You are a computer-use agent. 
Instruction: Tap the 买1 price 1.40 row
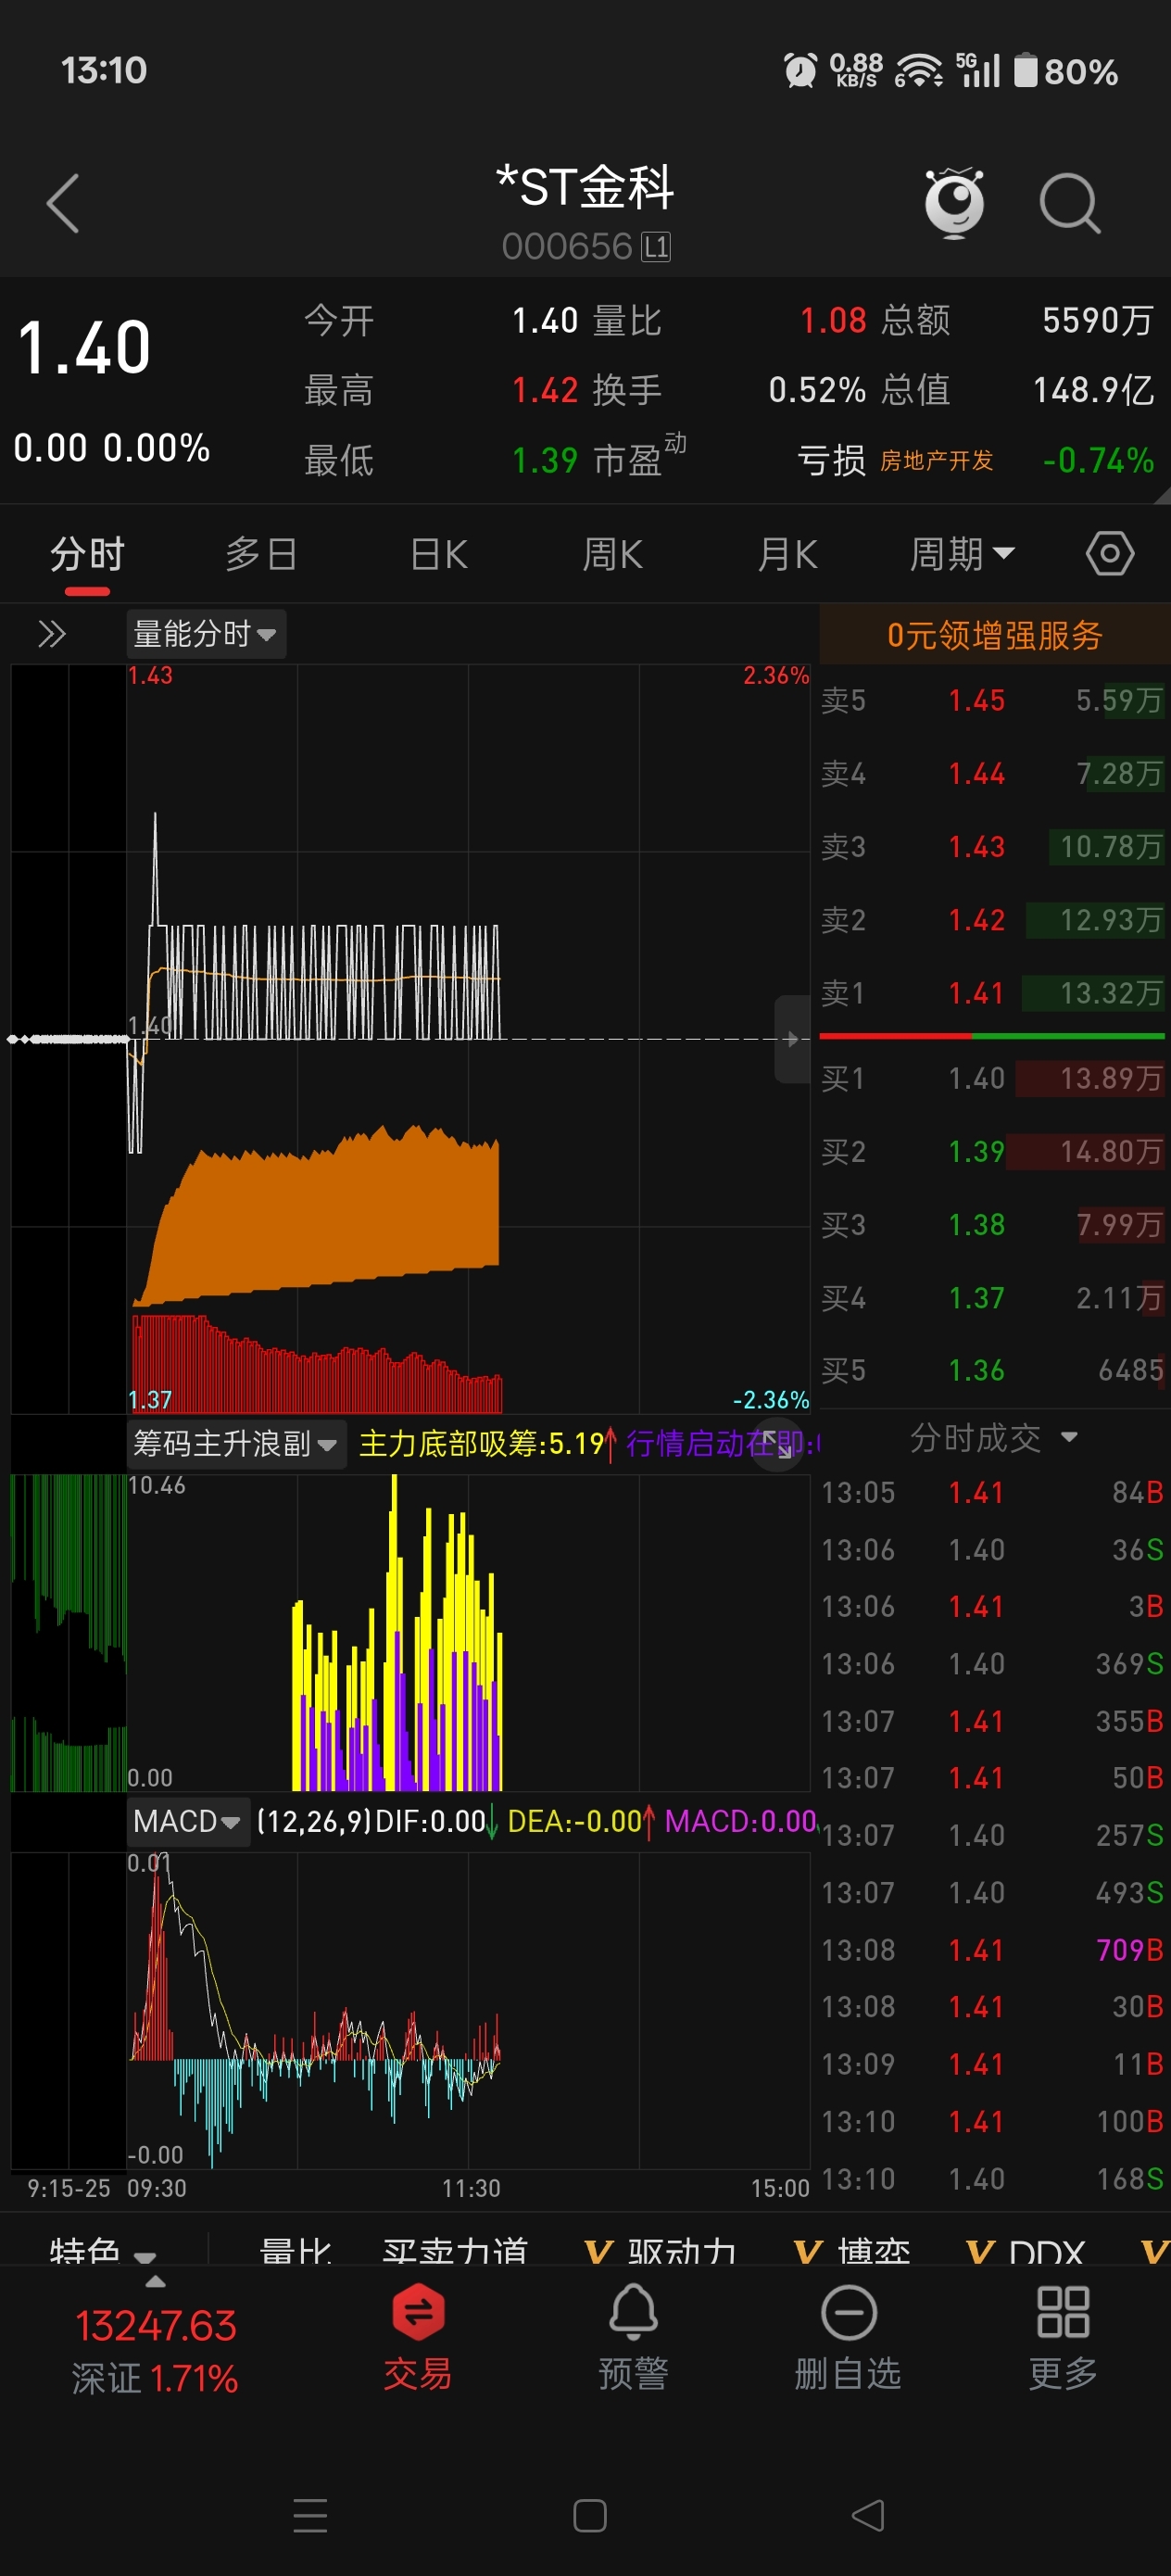(993, 1078)
